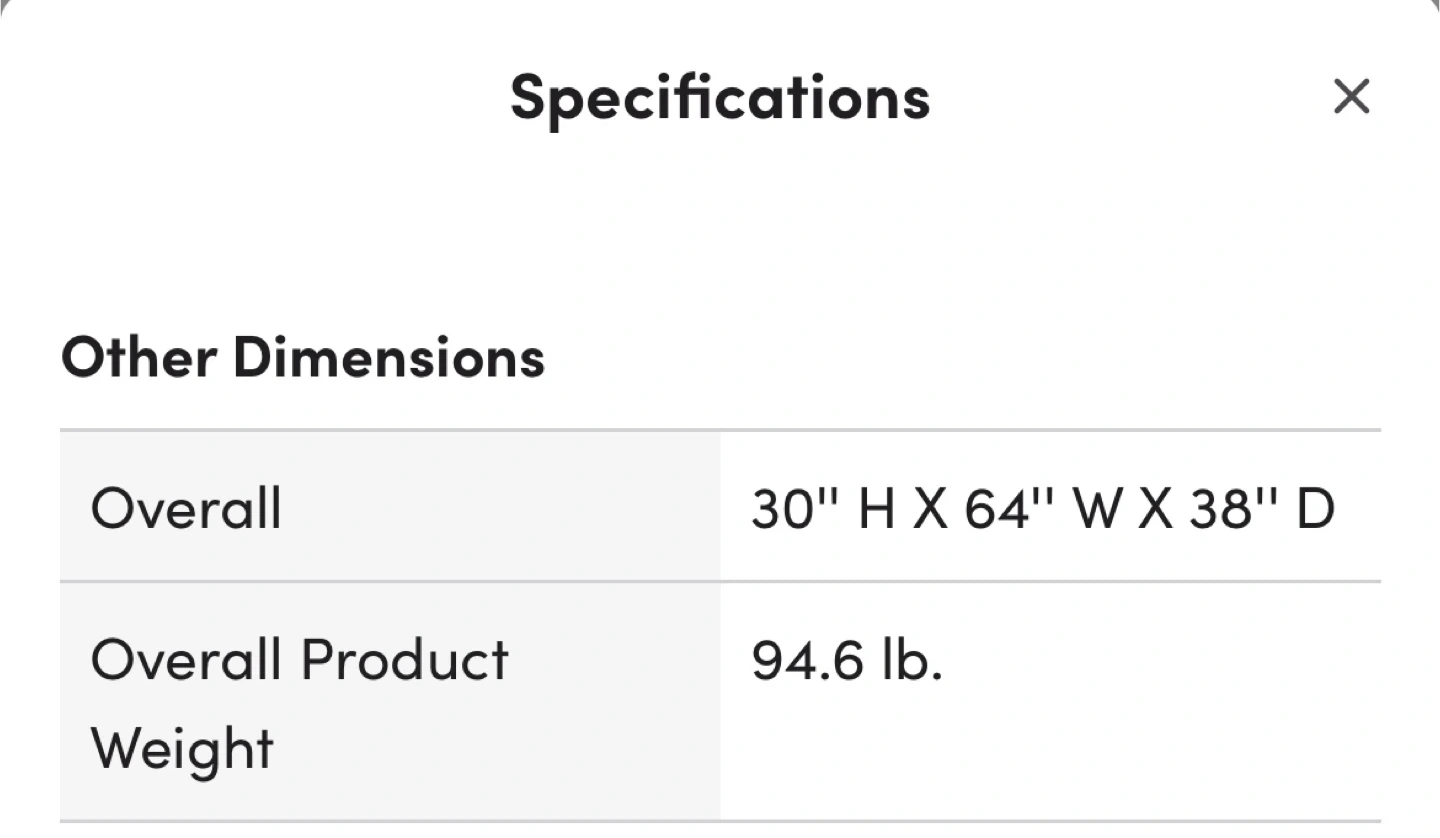This screenshot has width=1440, height=838.
Task: Click the second X separator in dimensions
Action: pos(1155,508)
